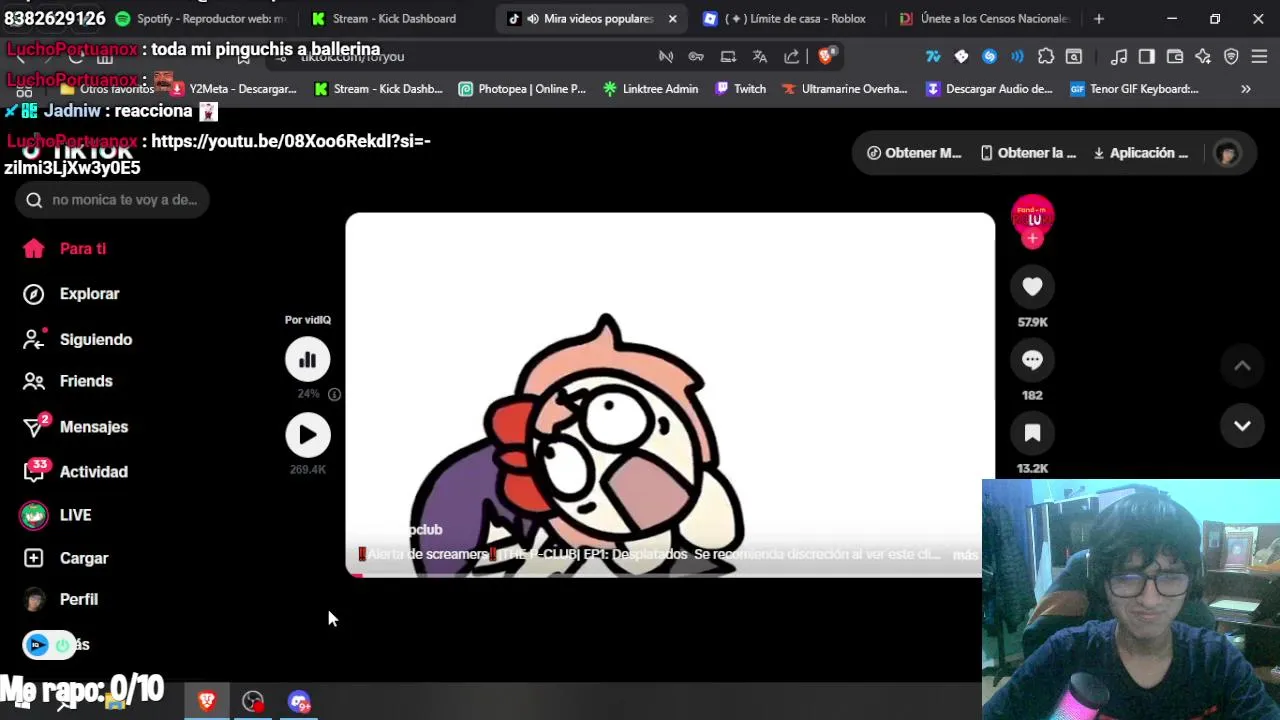Open the Photopea bookmark
Viewport: 1280px width, 720px height.
(x=522, y=89)
